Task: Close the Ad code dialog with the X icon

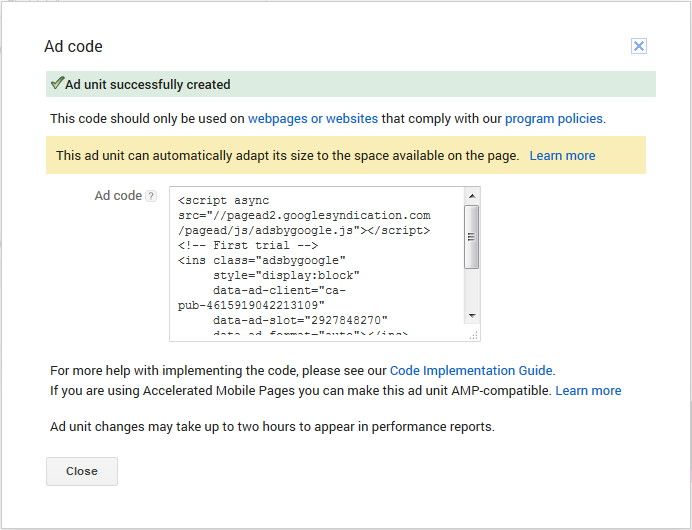Action: click(x=639, y=46)
